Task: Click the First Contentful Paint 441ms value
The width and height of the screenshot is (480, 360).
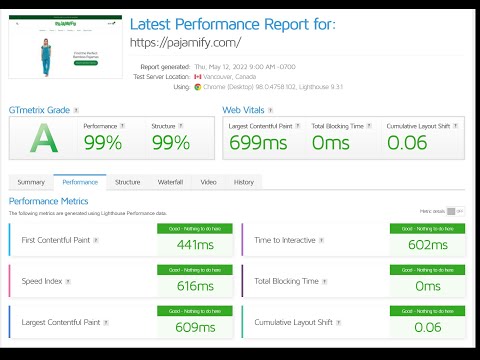Action: pyautogui.click(x=195, y=245)
